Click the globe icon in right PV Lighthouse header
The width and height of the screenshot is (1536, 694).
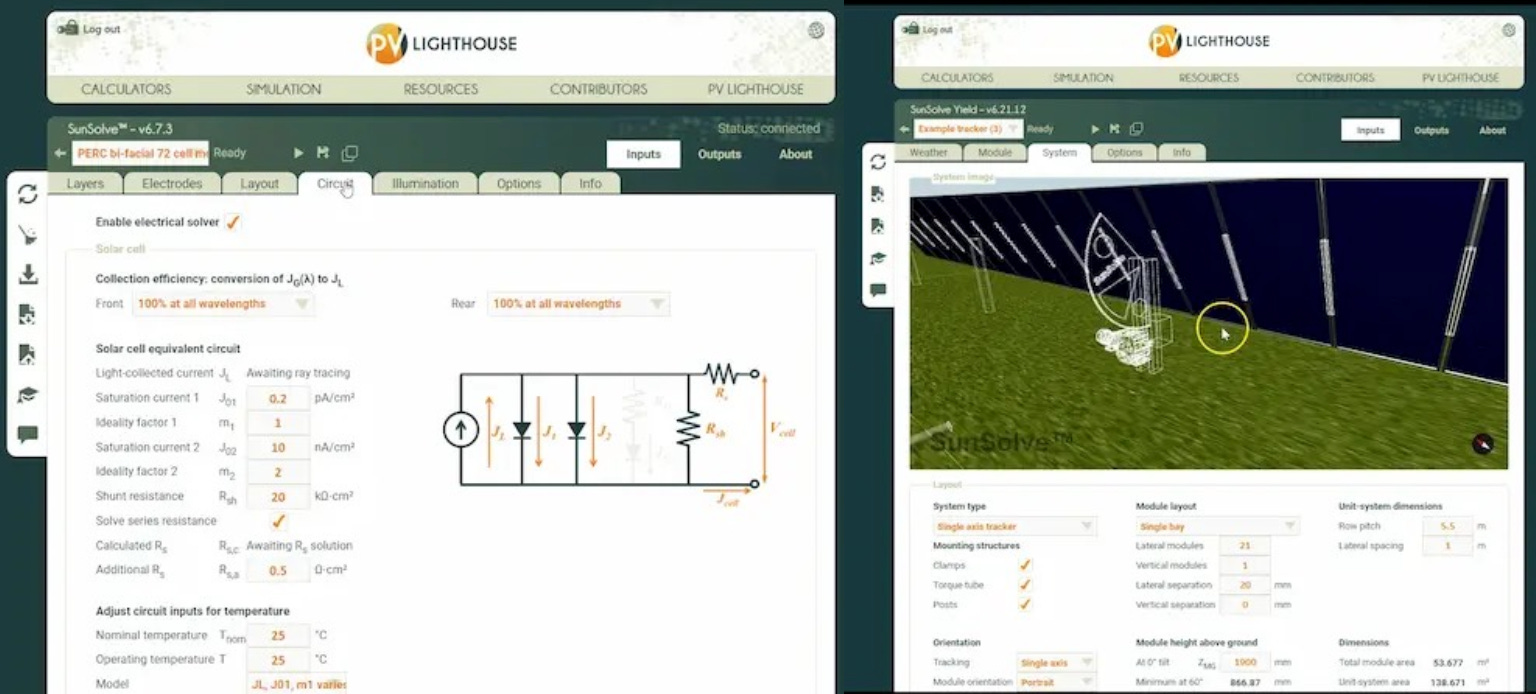pos(1509,30)
